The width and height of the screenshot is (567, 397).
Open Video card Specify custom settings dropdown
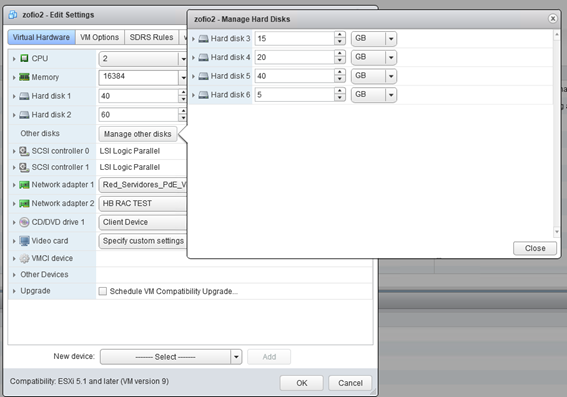pos(143,241)
